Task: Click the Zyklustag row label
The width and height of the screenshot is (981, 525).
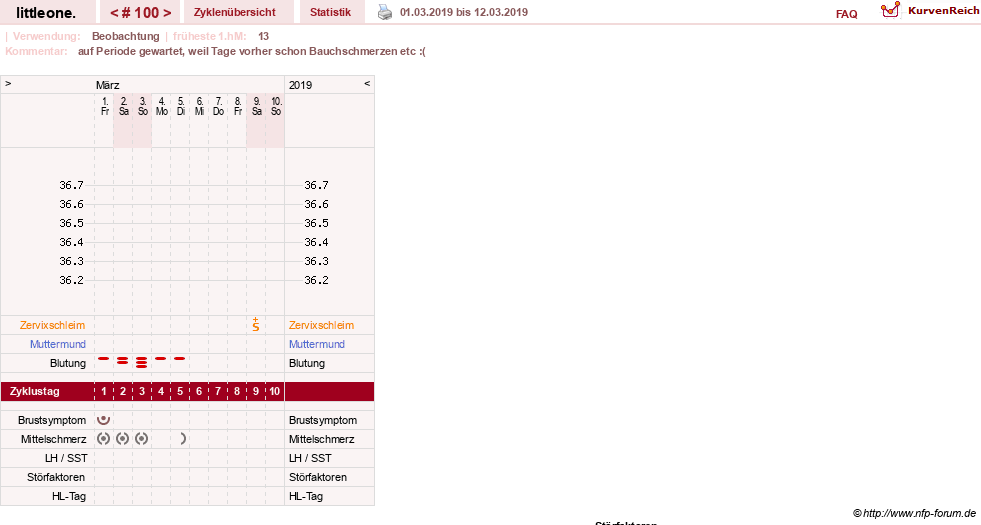Action: point(34,391)
